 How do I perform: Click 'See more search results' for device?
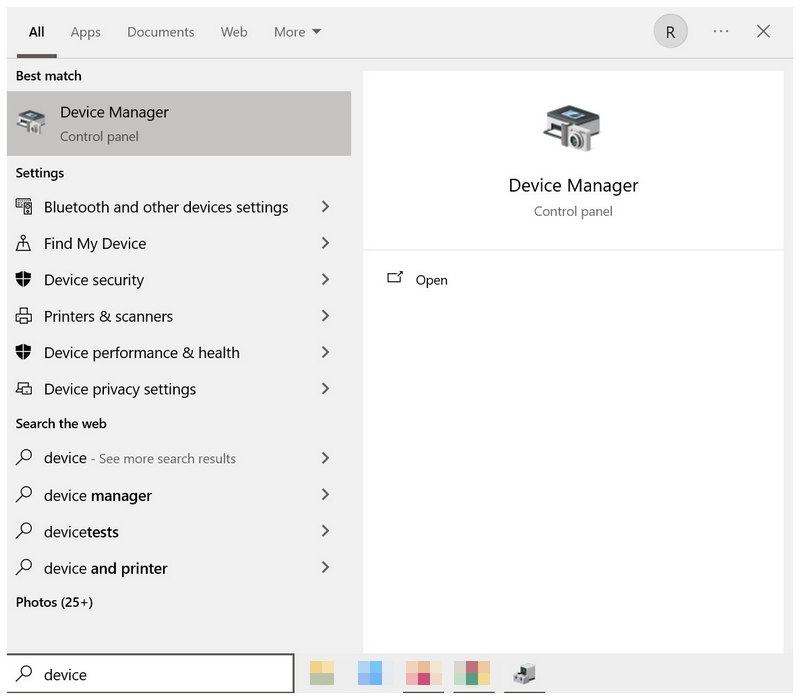point(166,458)
